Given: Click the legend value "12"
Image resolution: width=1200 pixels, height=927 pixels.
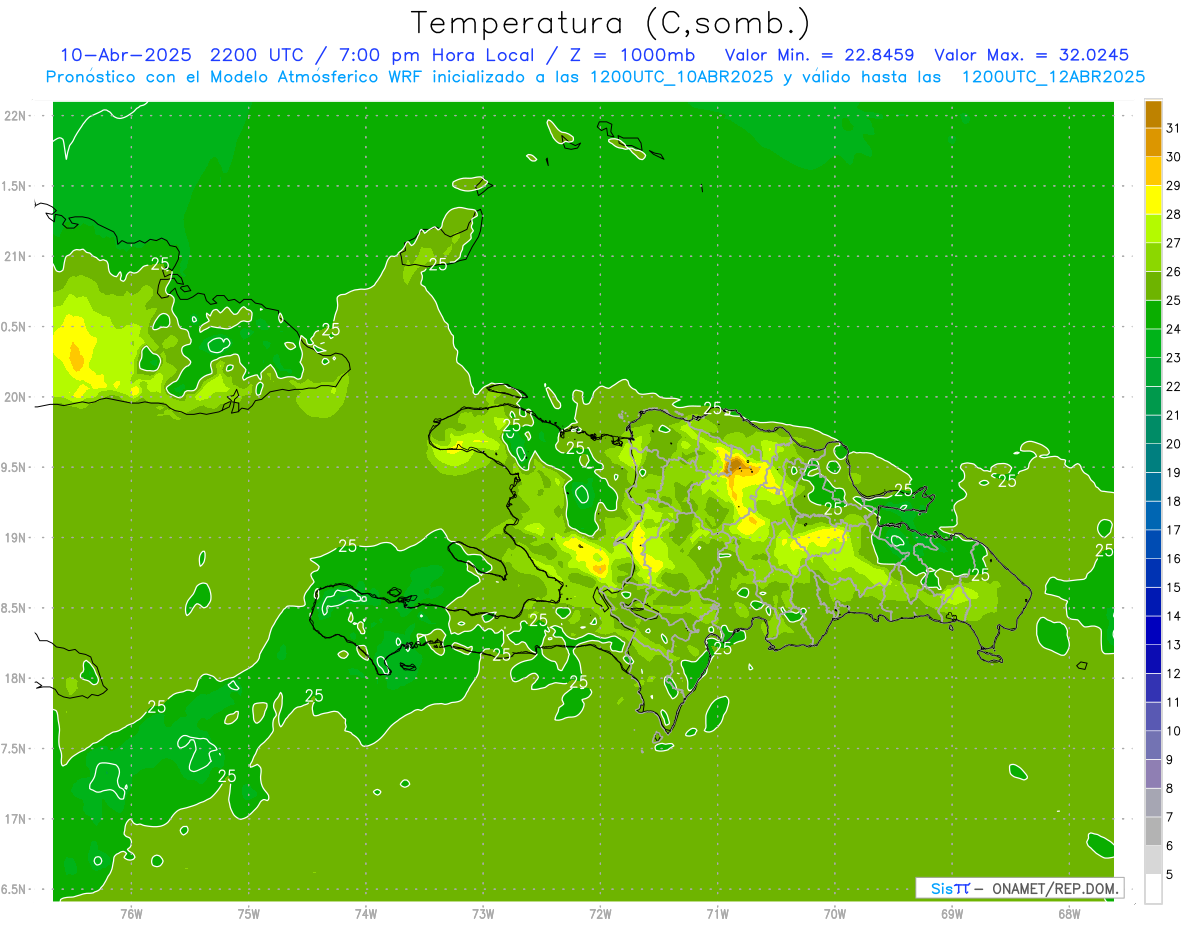Looking at the screenshot, I should point(1174,673).
